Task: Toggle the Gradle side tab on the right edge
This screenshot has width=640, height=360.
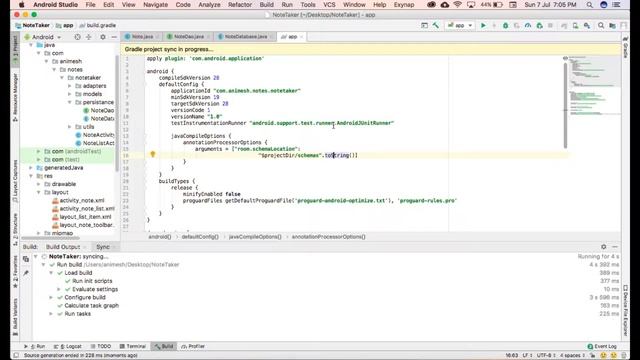Action: tap(625, 47)
